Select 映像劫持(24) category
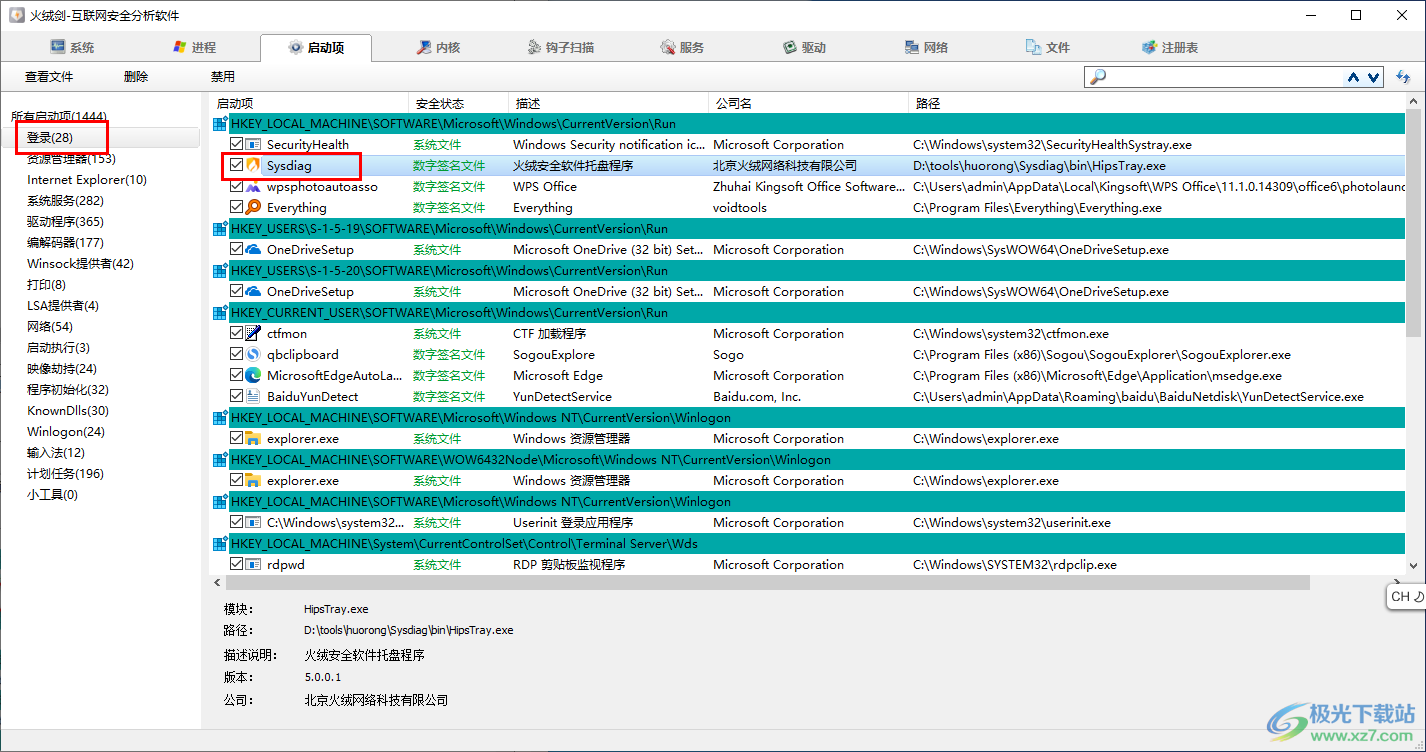Screen dimensions: 1426x752 (62, 369)
